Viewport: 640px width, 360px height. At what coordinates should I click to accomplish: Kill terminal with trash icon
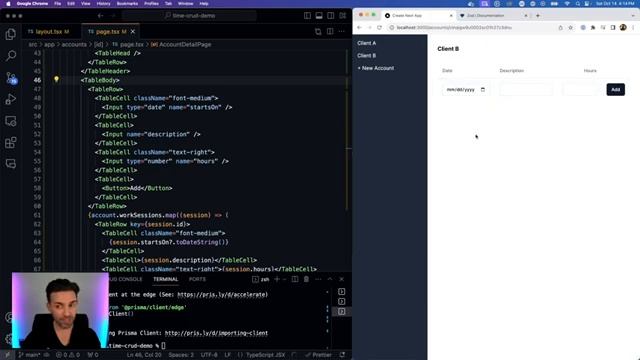tap(306, 279)
